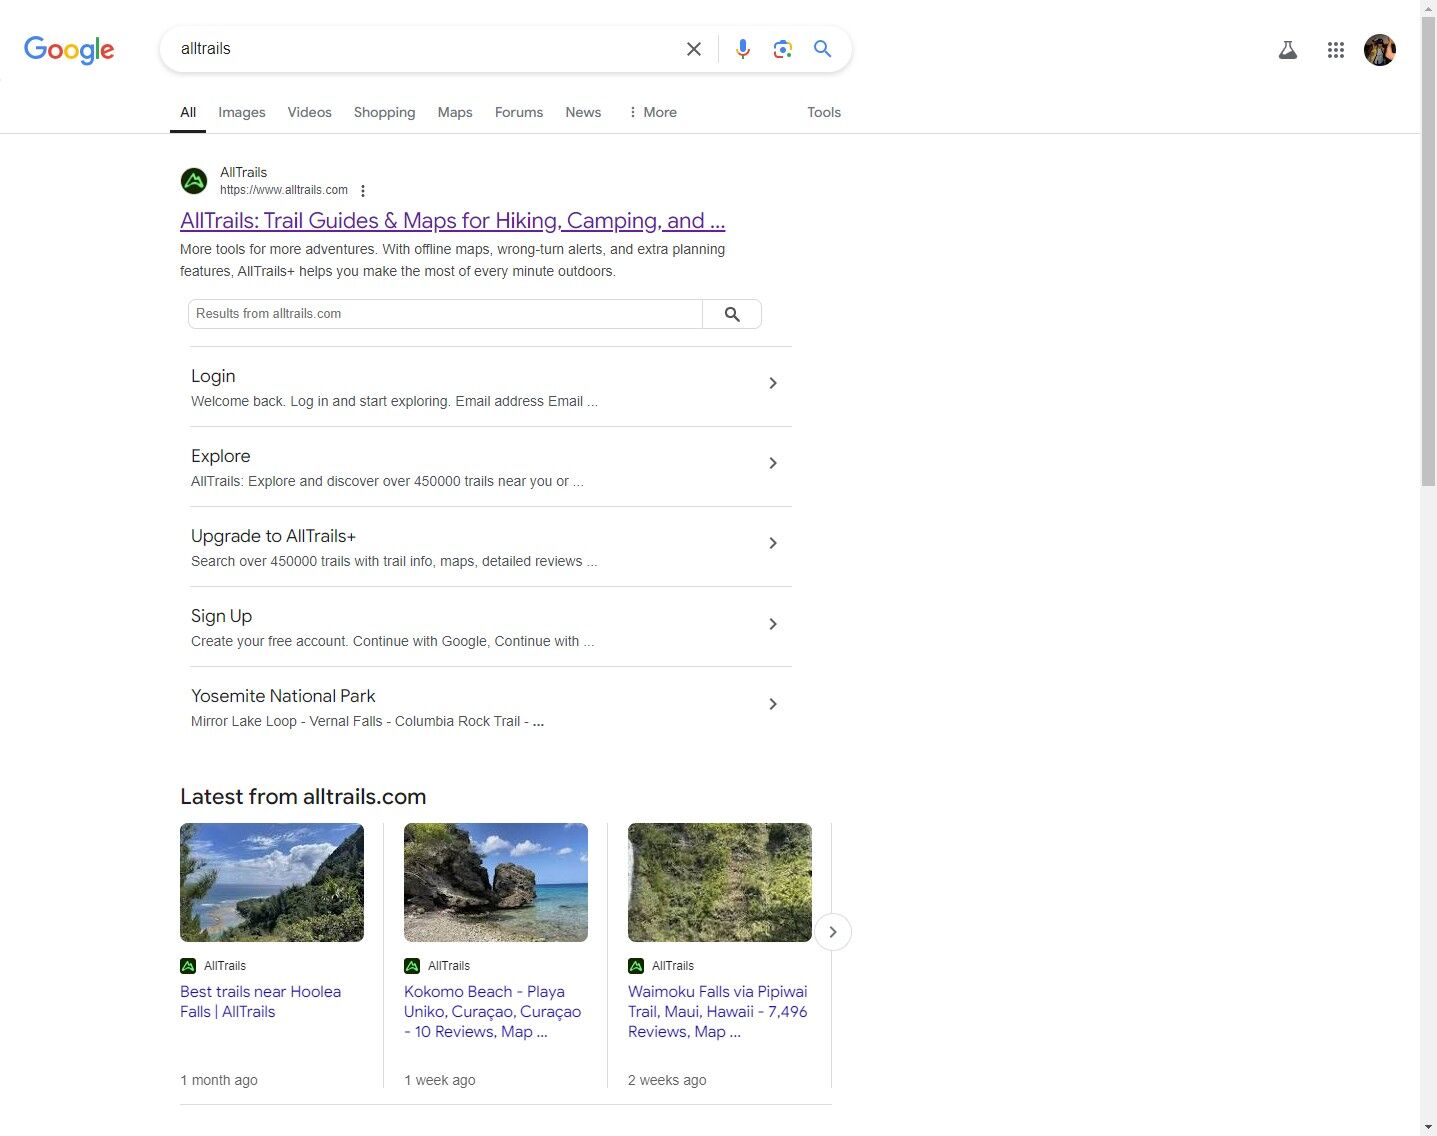The image size is (1437, 1136).
Task: Switch to the Images tab
Action: click(x=242, y=112)
